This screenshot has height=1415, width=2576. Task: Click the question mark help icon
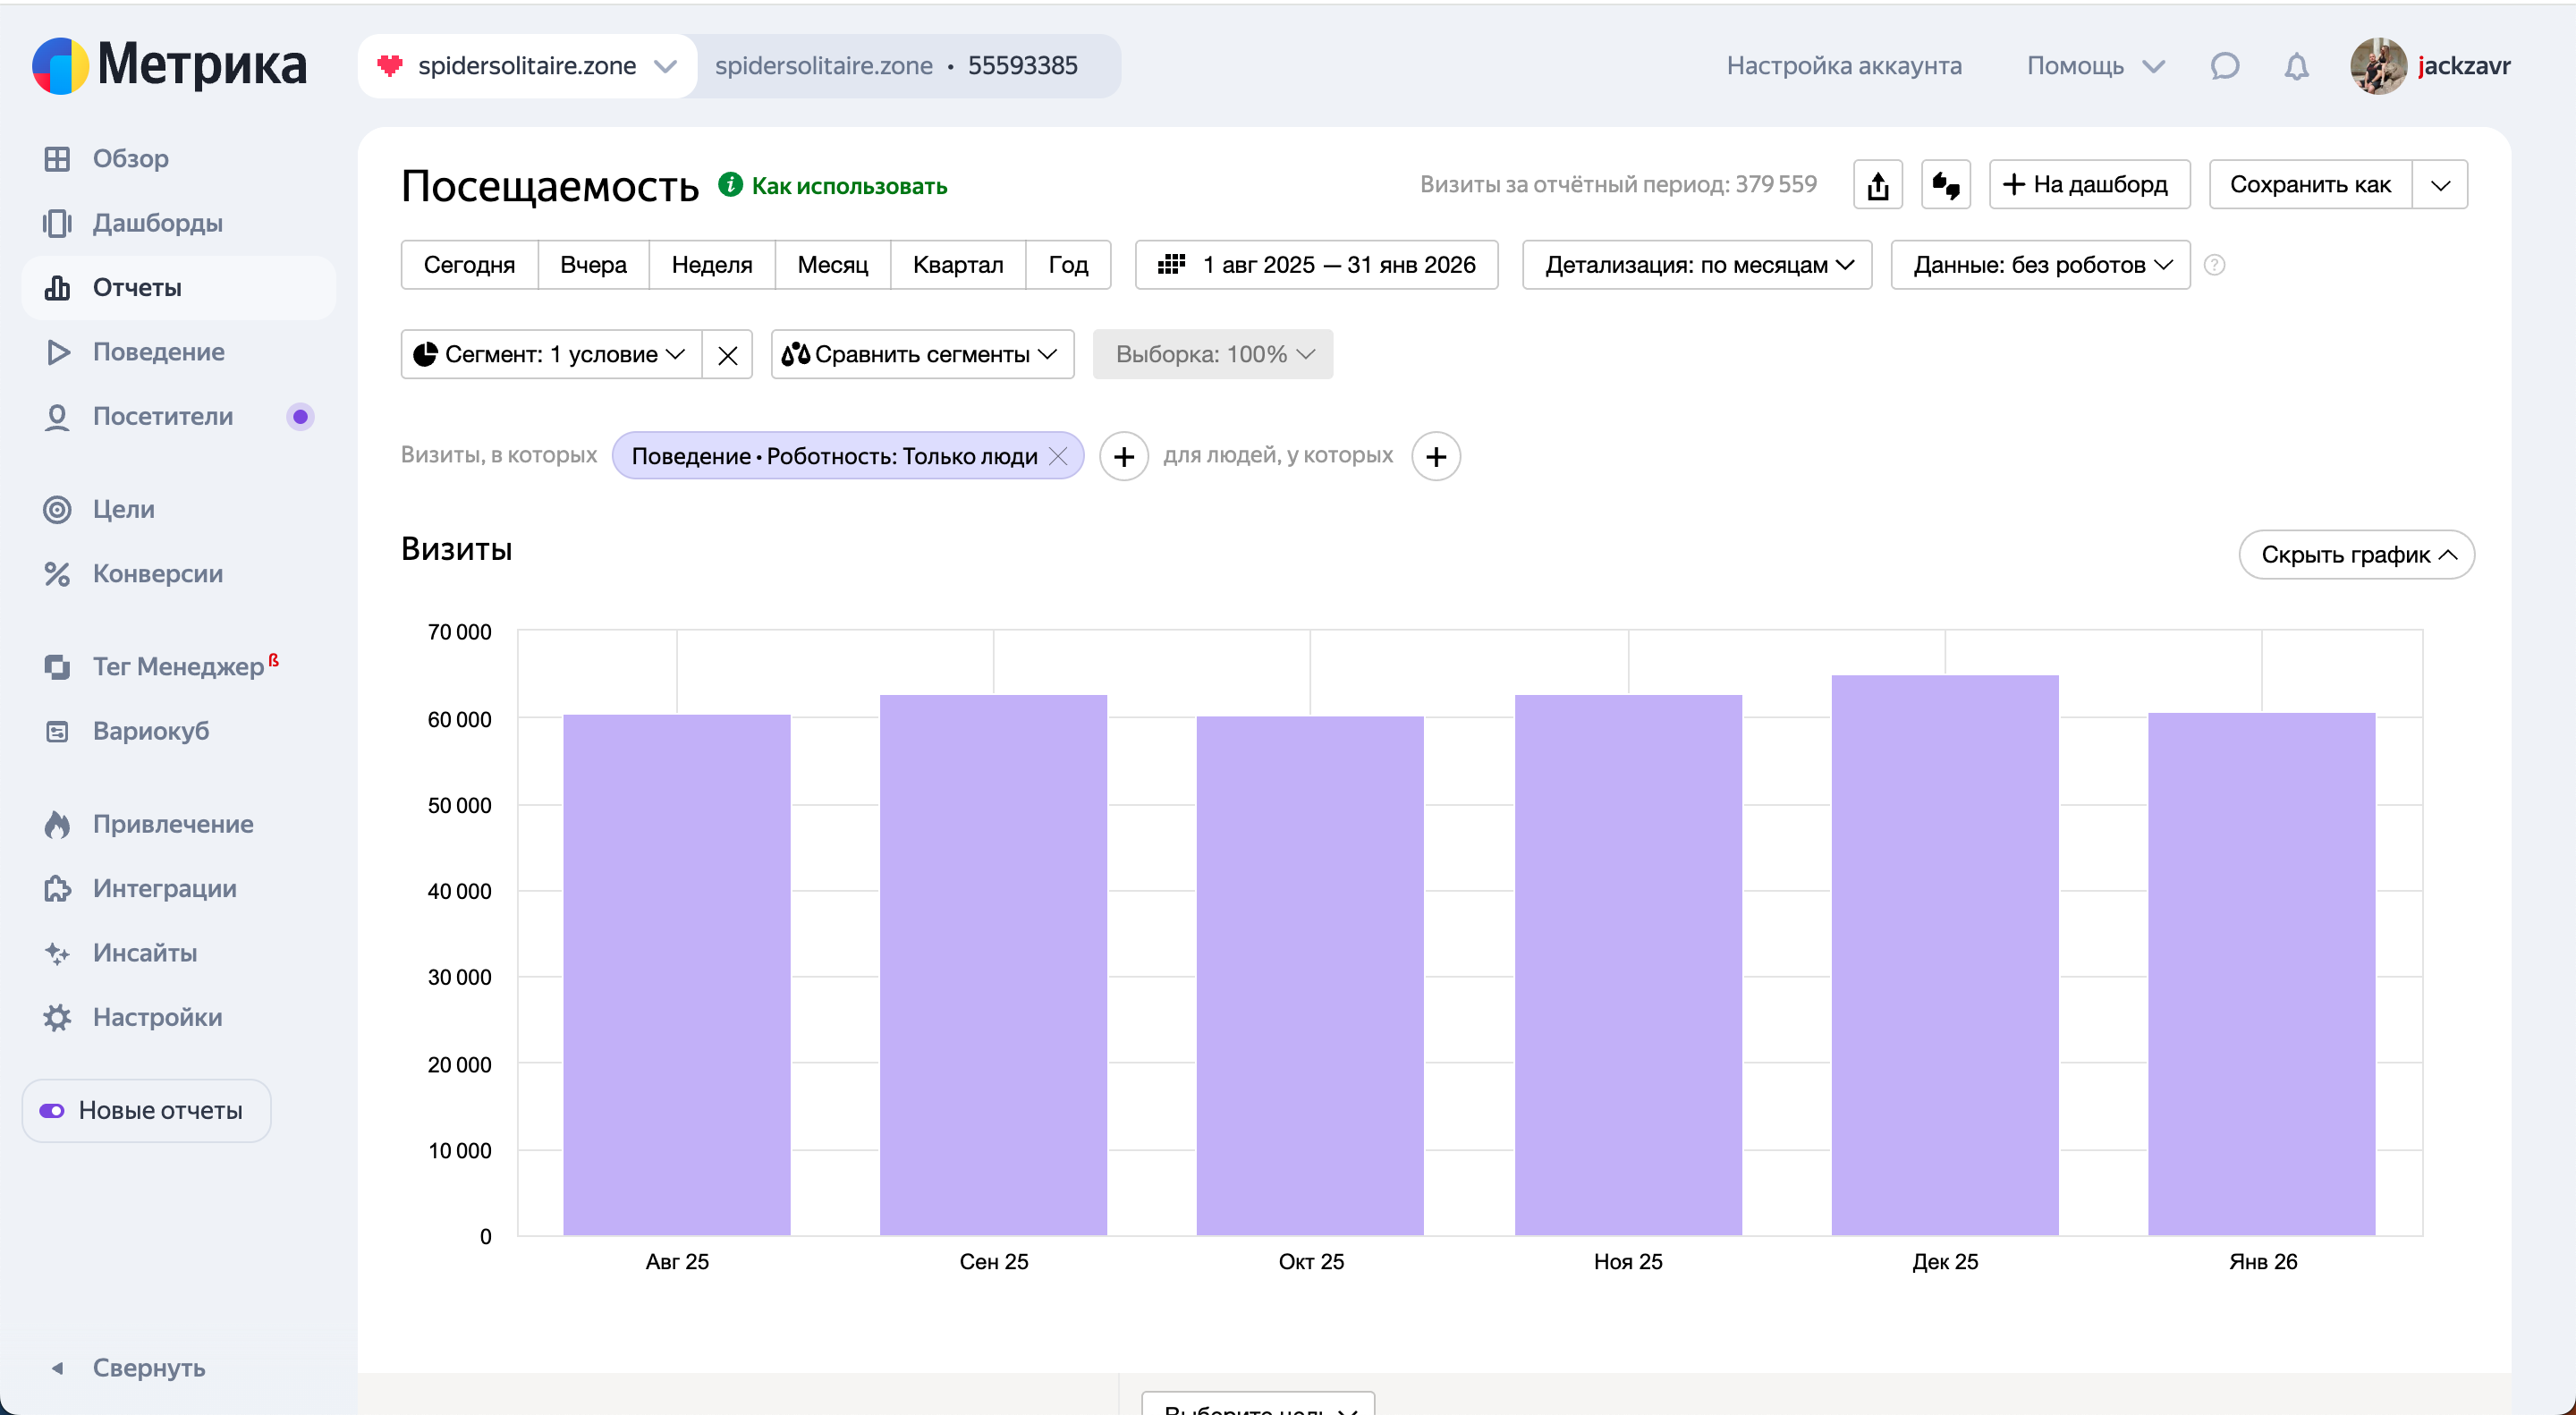pos(2214,265)
